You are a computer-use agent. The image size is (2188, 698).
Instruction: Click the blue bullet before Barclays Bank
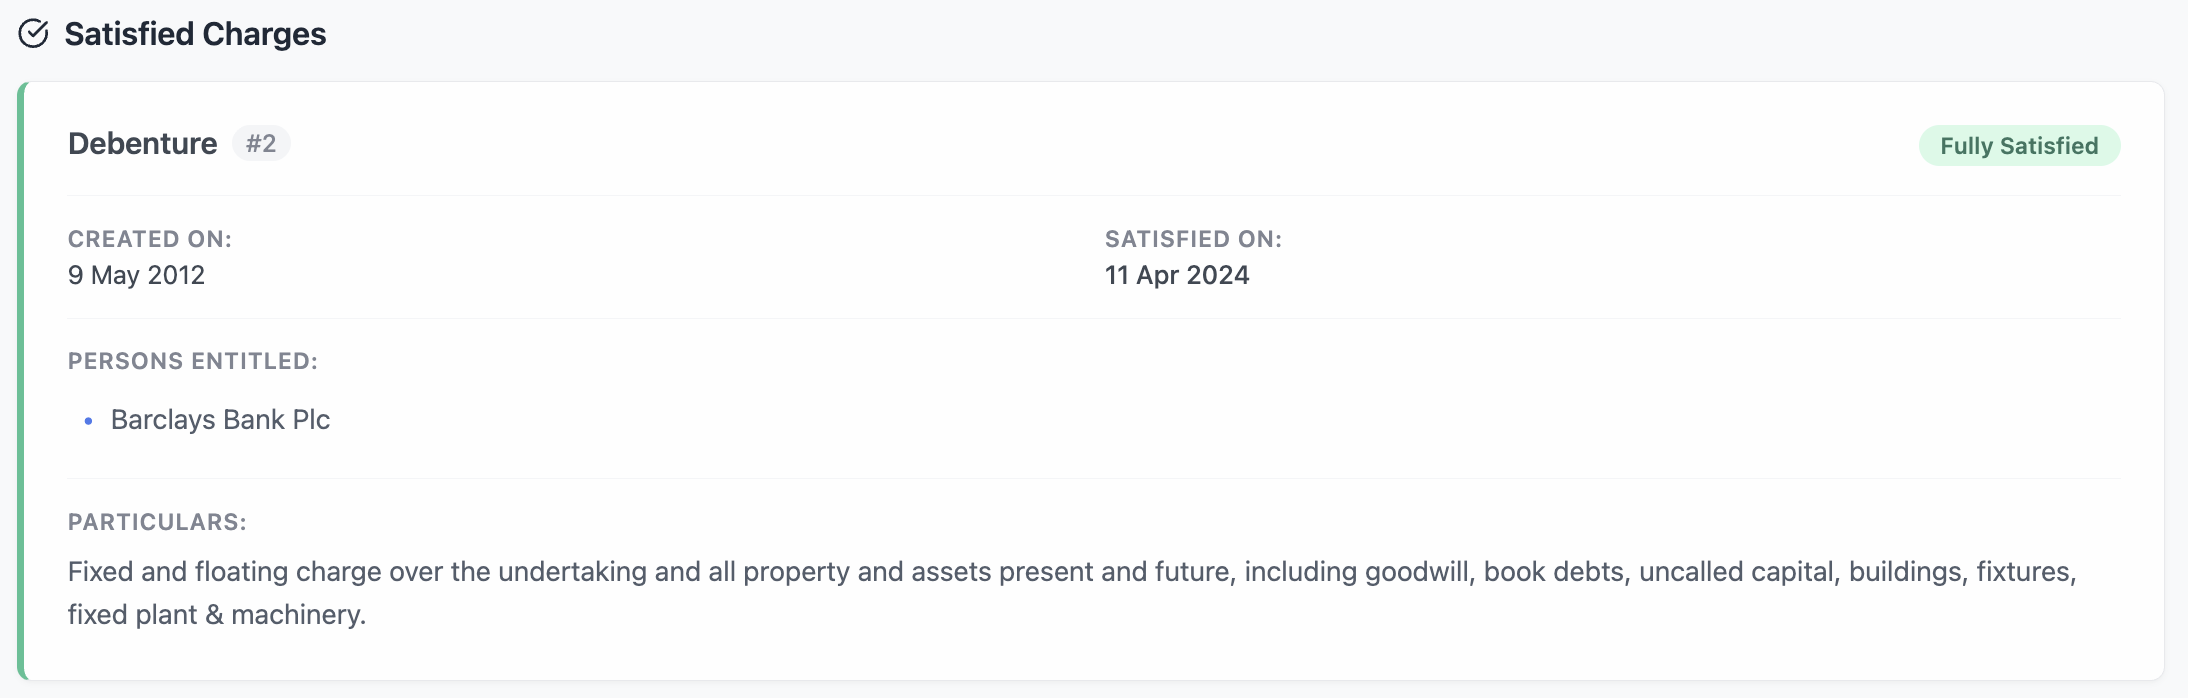point(89,421)
